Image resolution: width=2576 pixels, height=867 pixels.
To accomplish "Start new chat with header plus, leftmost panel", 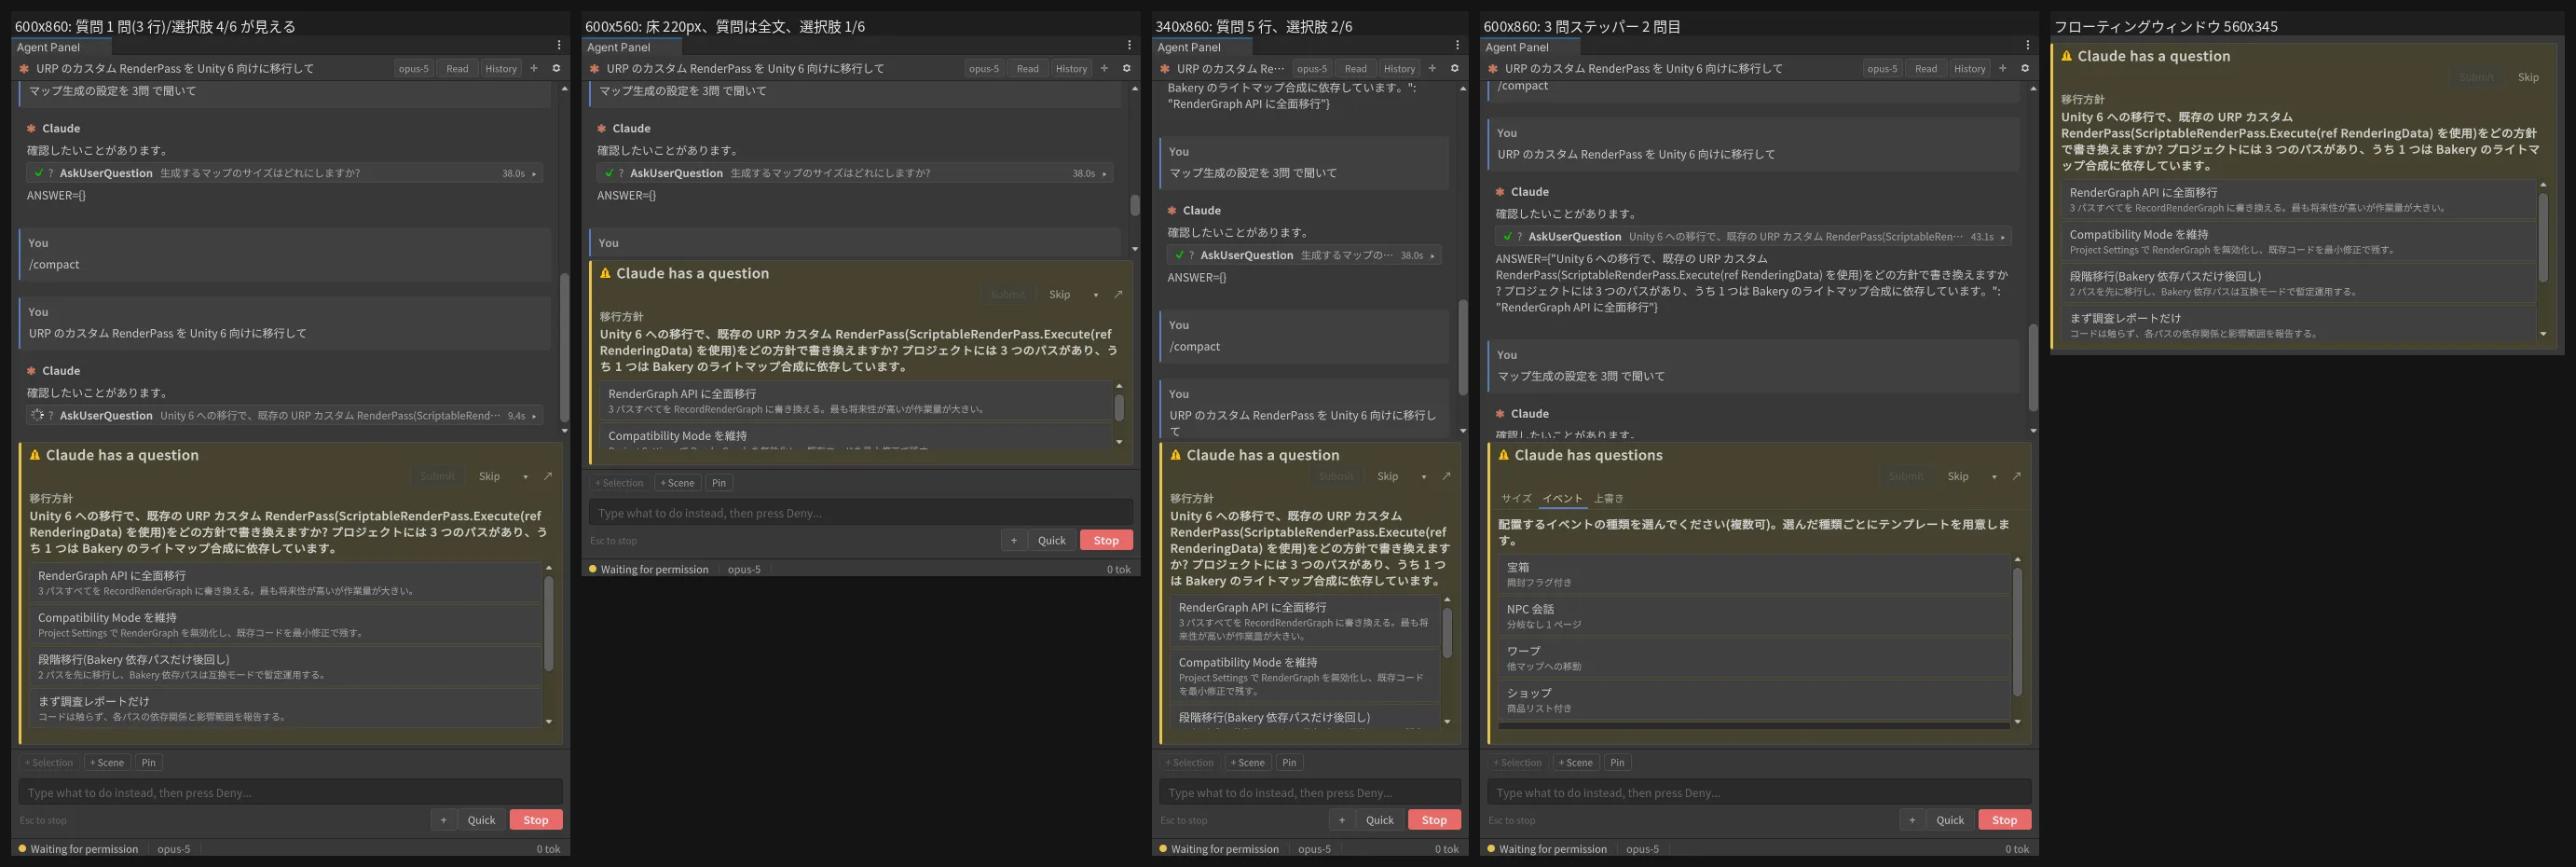I will (534, 69).
